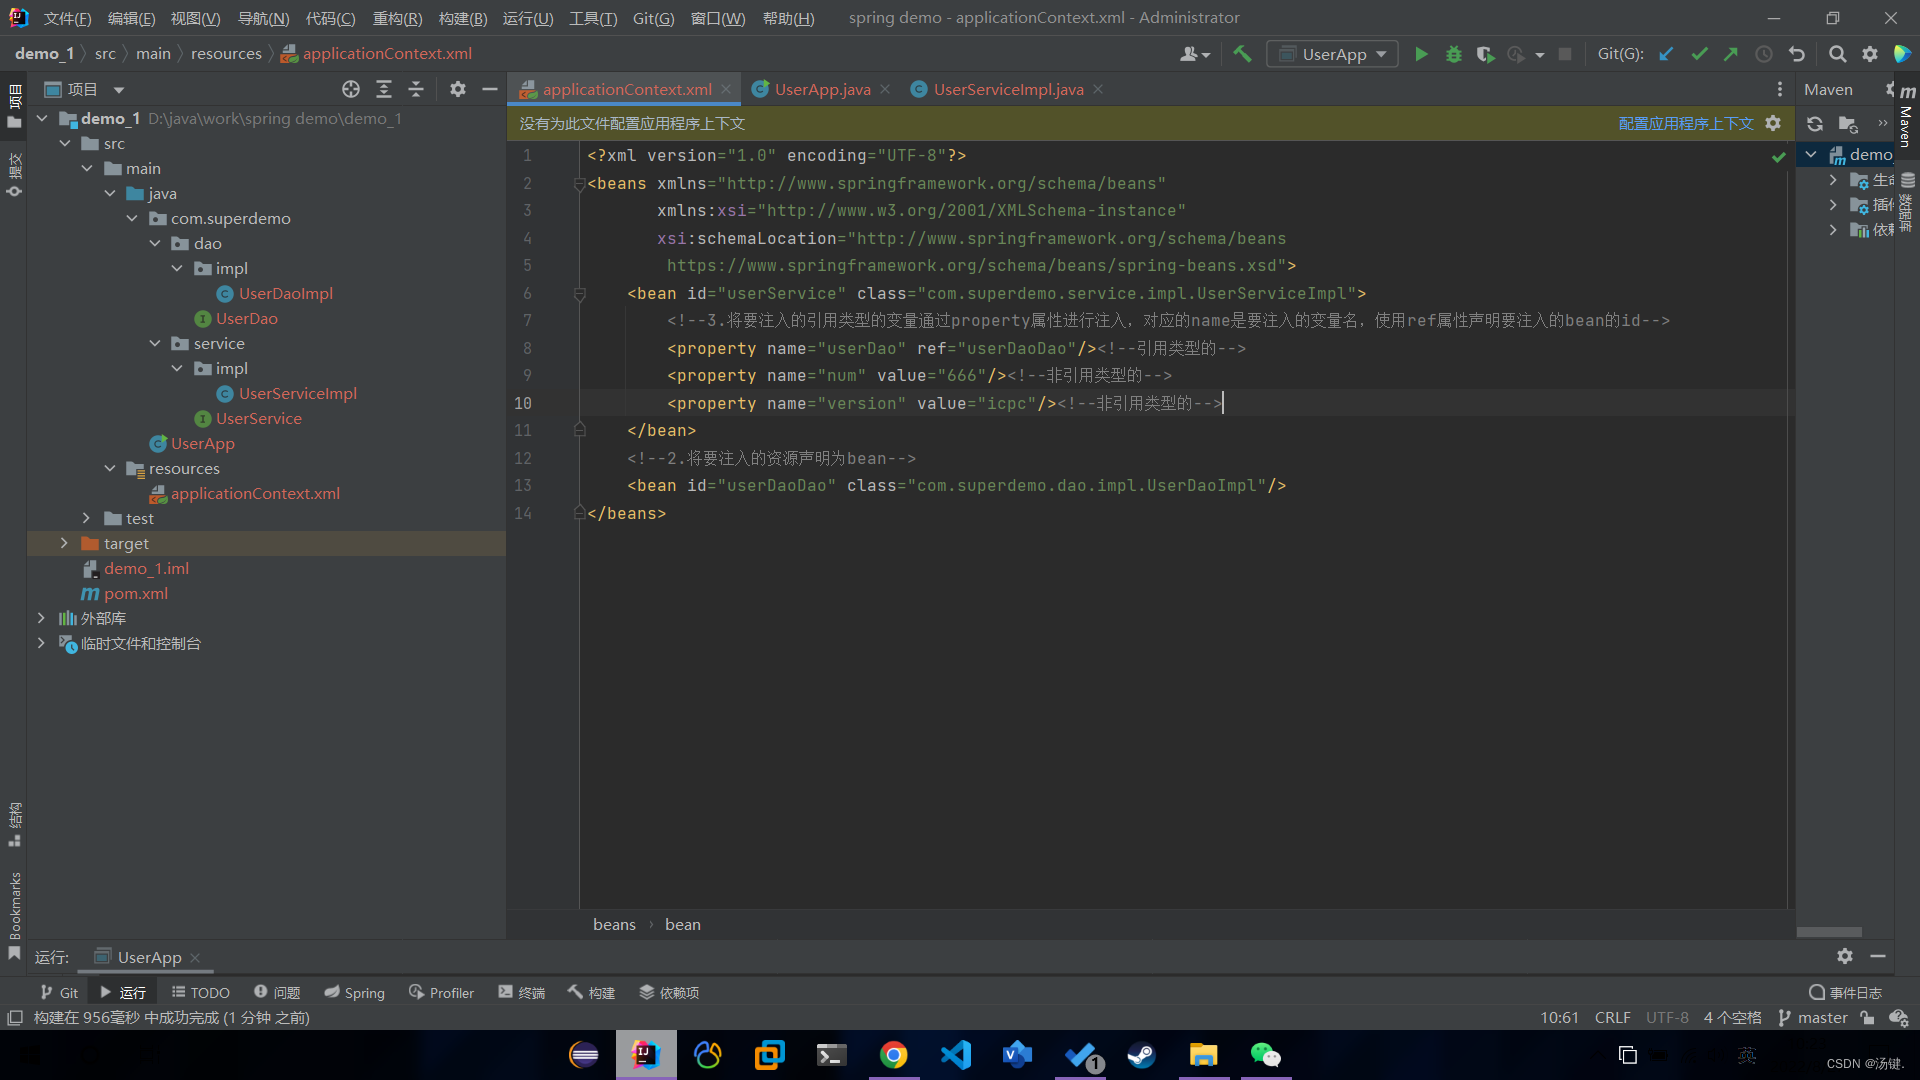Click the green Run button in toolbar
1920x1080 pixels.
click(x=1421, y=54)
